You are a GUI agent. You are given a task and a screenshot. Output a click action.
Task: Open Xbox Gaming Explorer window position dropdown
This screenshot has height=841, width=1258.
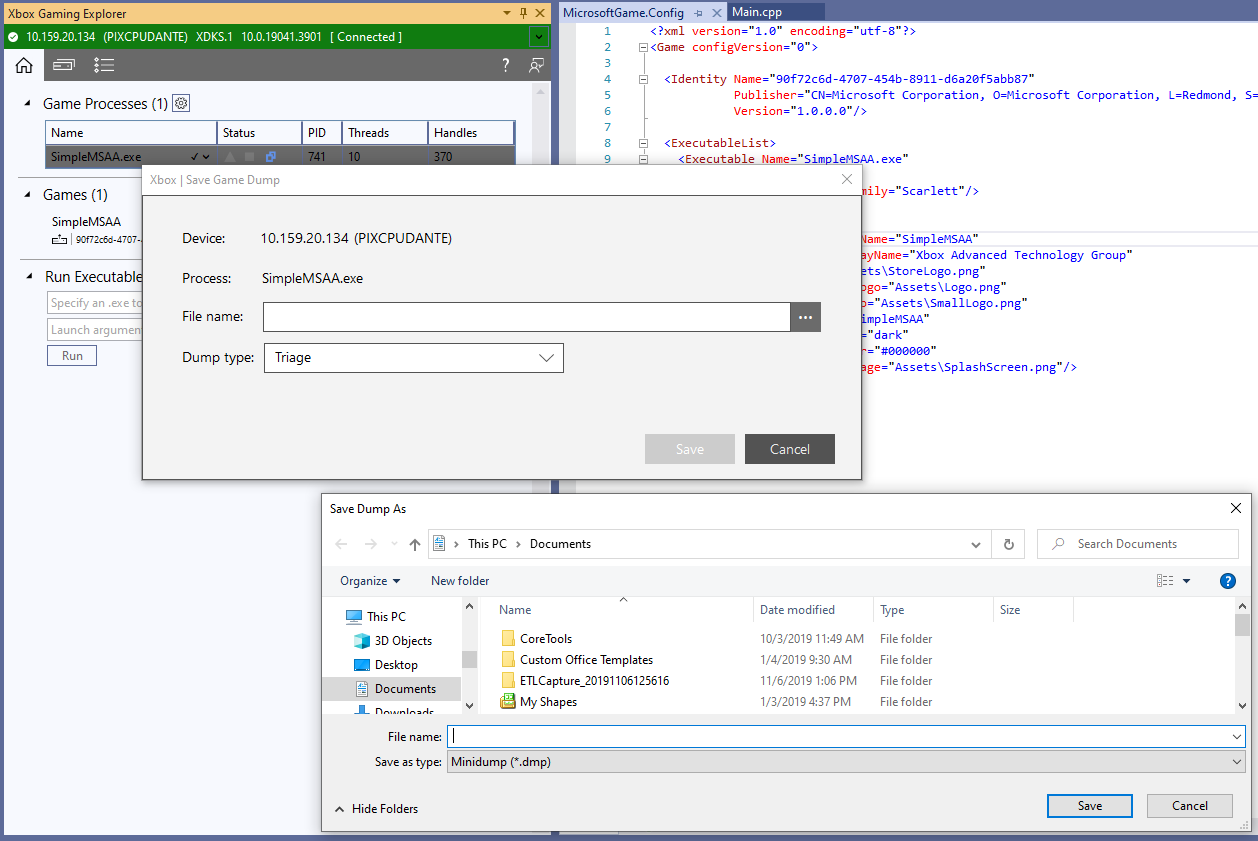pos(506,13)
